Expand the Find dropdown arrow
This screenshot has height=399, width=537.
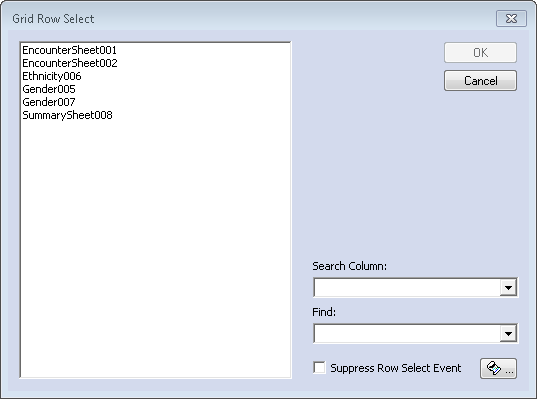point(508,334)
